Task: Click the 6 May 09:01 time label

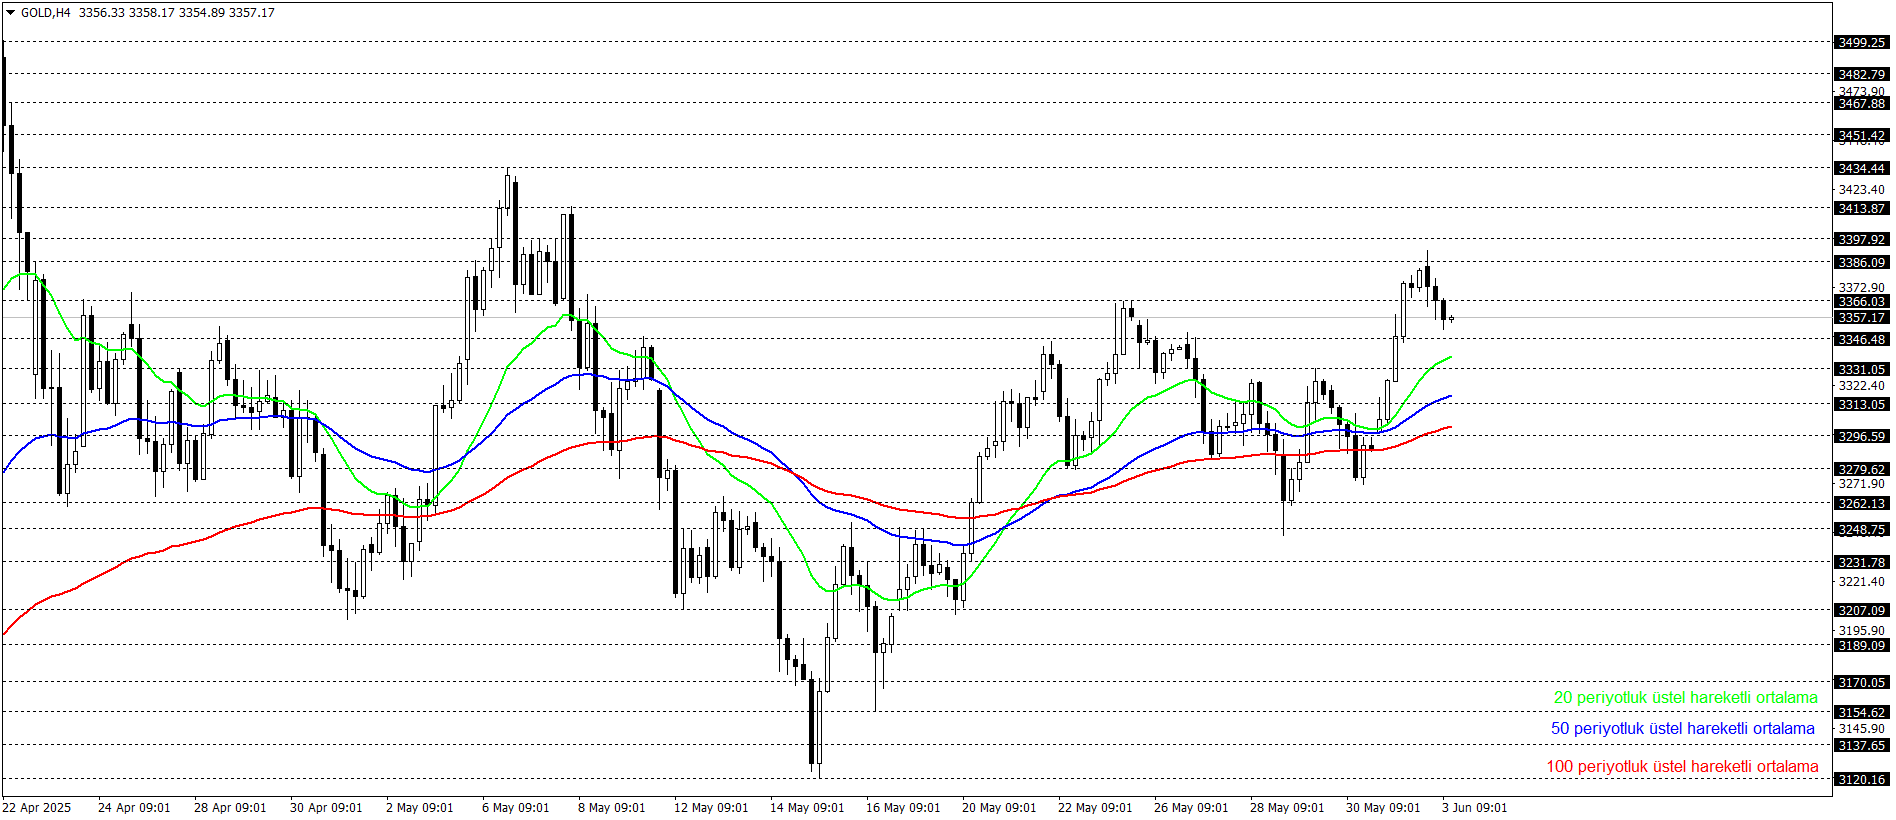Action: (x=516, y=808)
